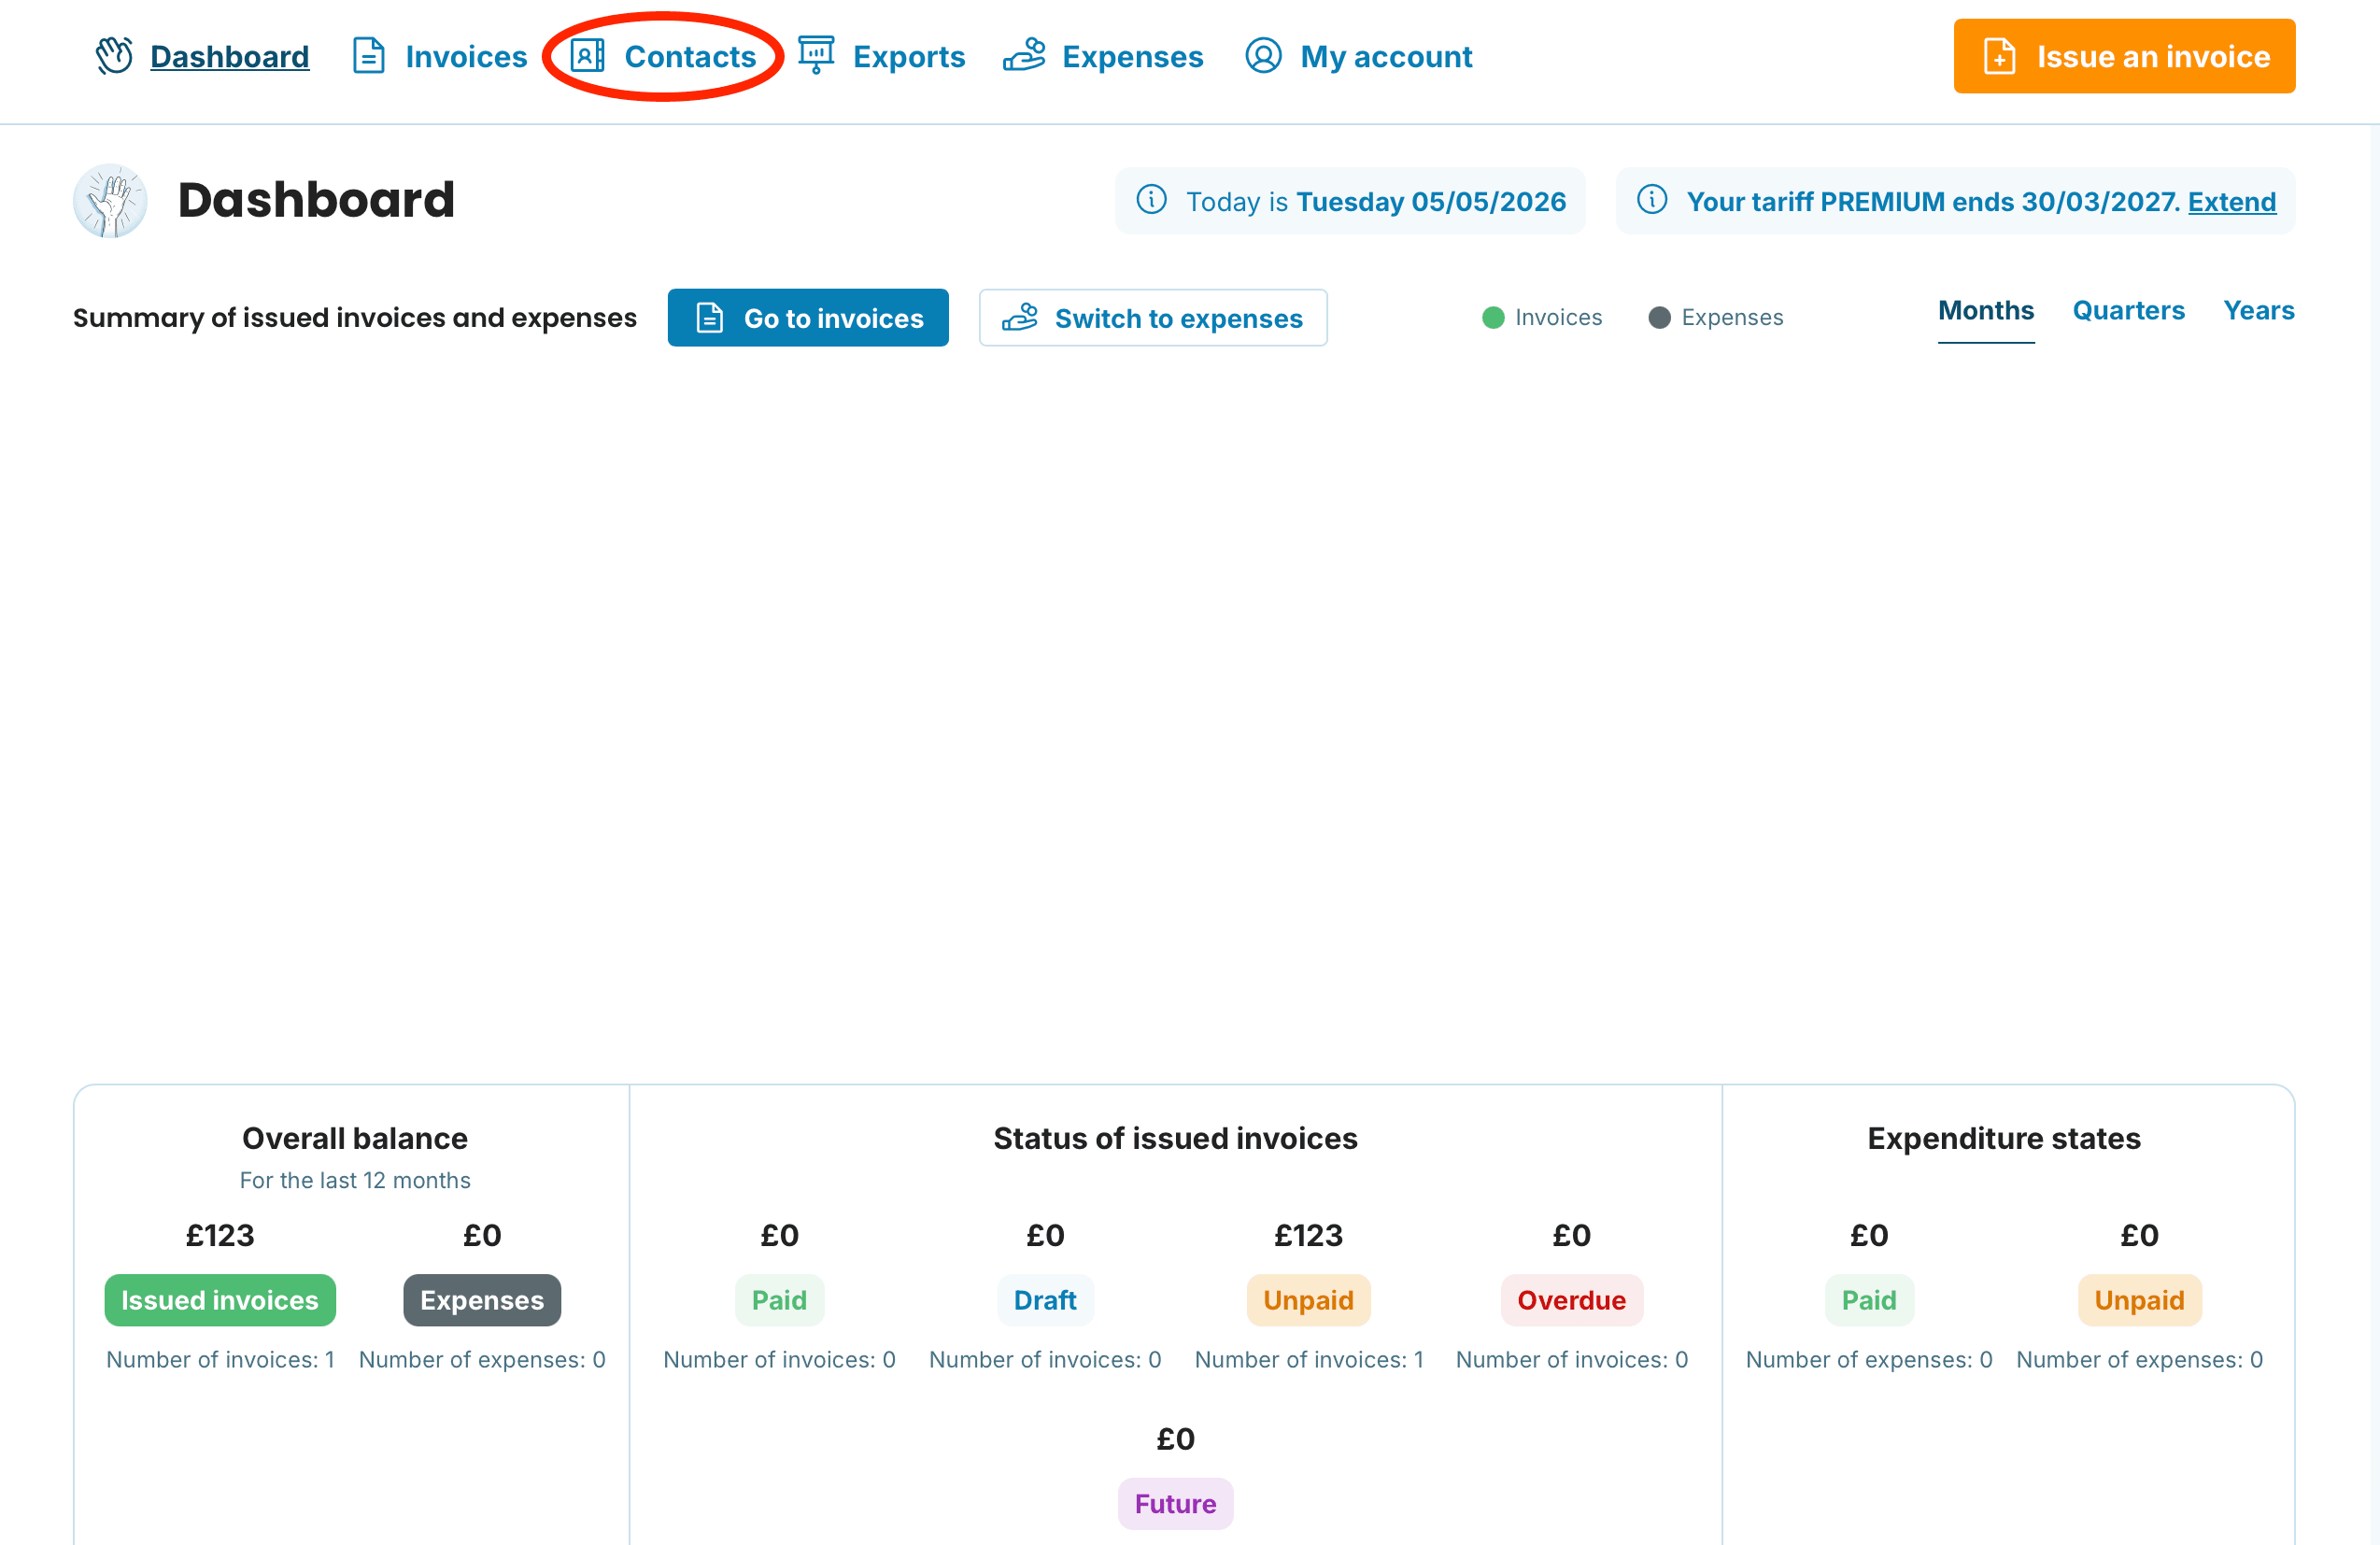Click the grey Expenses badge in Overall balance
The height and width of the screenshot is (1545, 2380).
point(482,1300)
